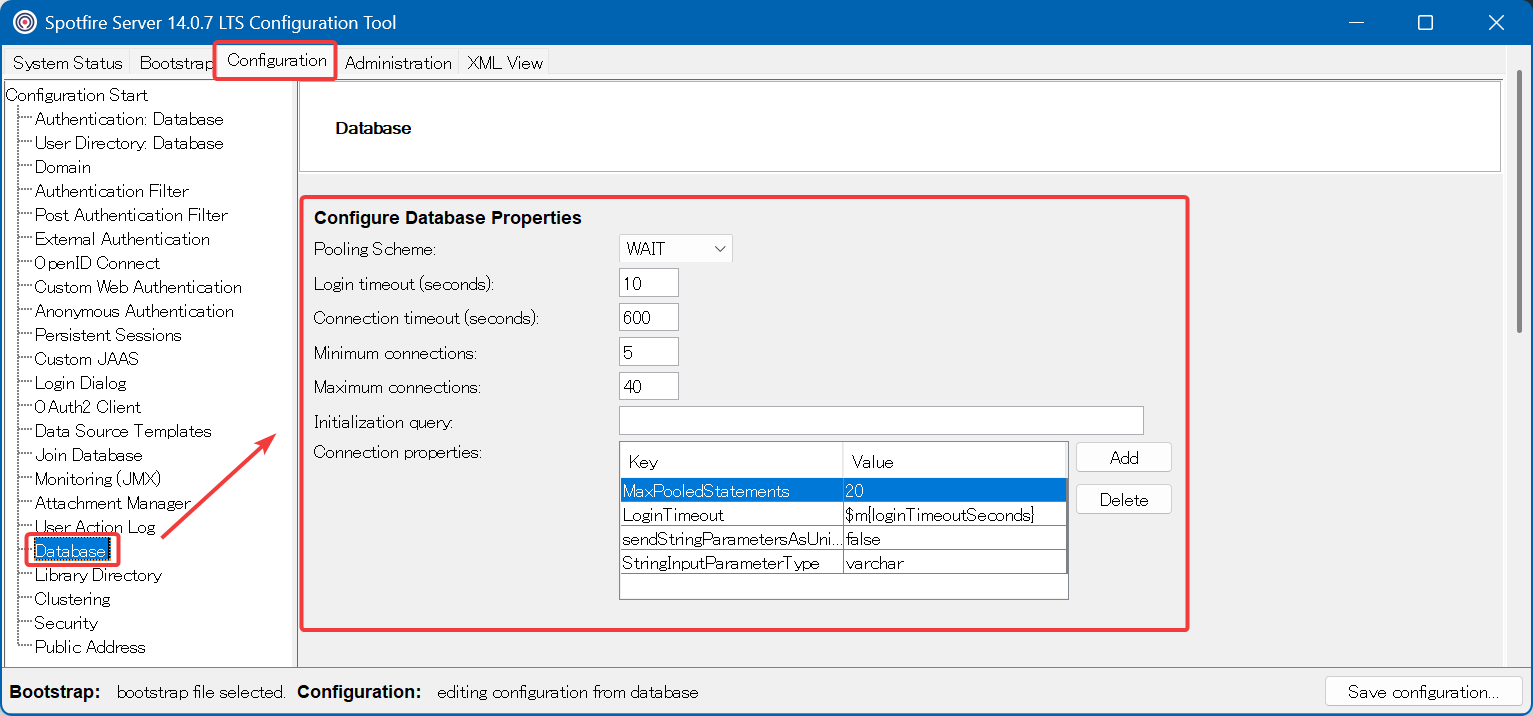
Task: Open the Pooling Scheme dropdown
Action: click(x=676, y=249)
